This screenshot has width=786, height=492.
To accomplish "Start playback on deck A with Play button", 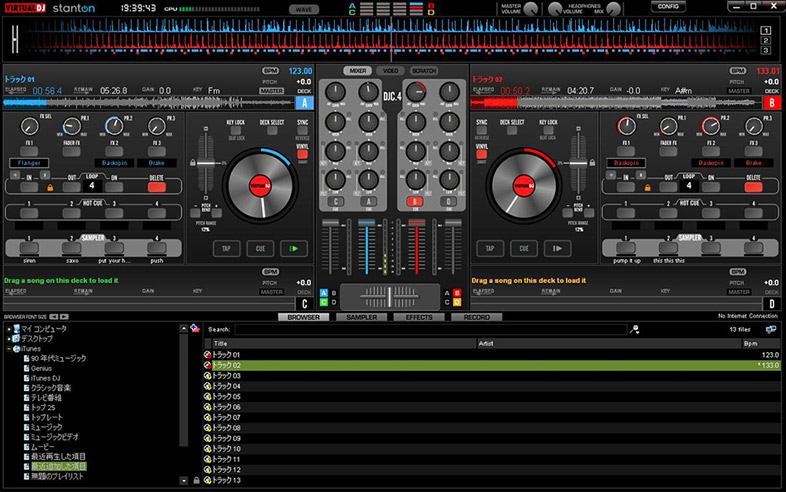I will coord(294,248).
